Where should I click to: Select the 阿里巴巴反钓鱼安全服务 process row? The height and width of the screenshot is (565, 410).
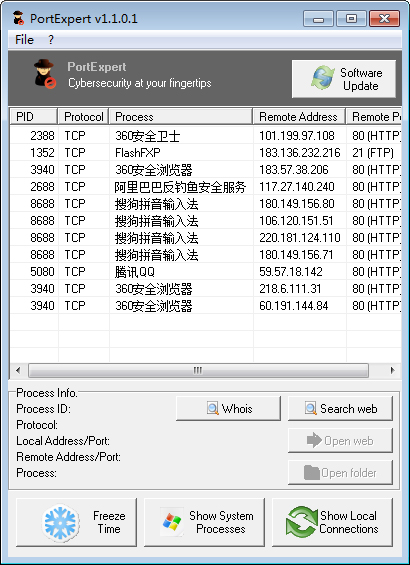click(205, 187)
